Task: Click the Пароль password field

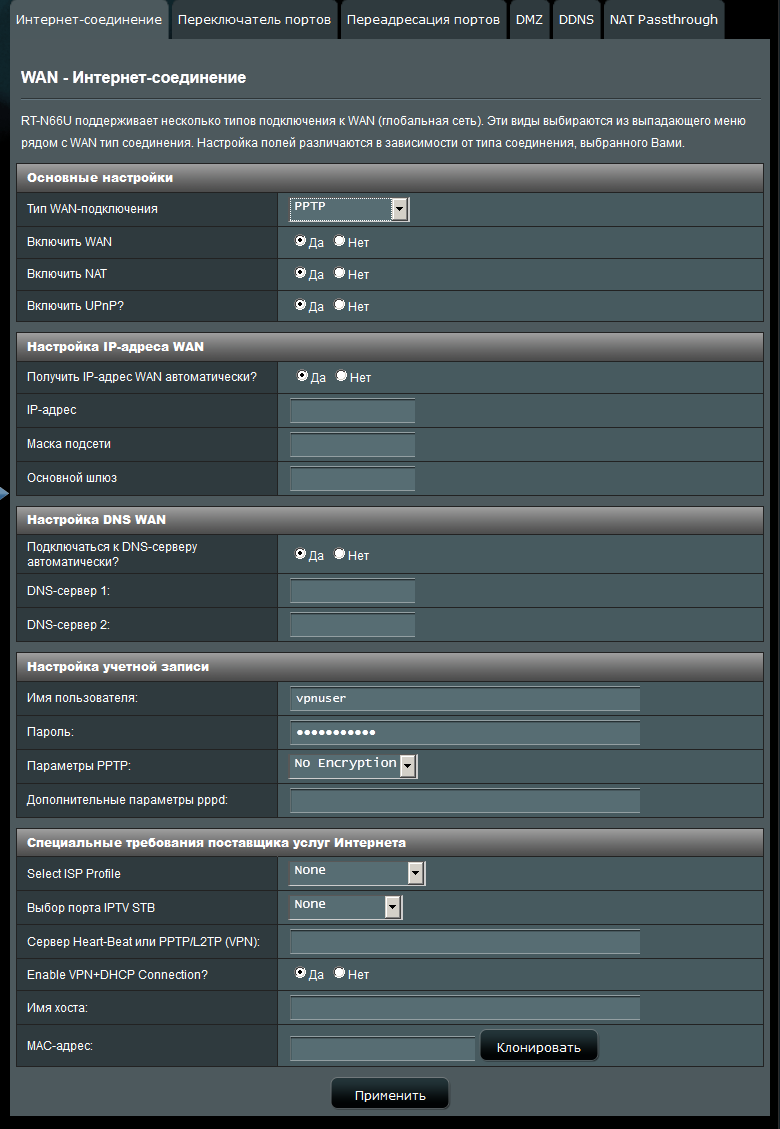Action: pyautogui.click(x=465, y=732)
